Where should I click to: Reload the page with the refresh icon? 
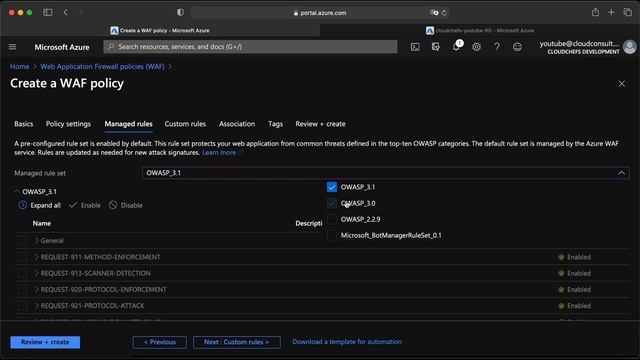444,13
